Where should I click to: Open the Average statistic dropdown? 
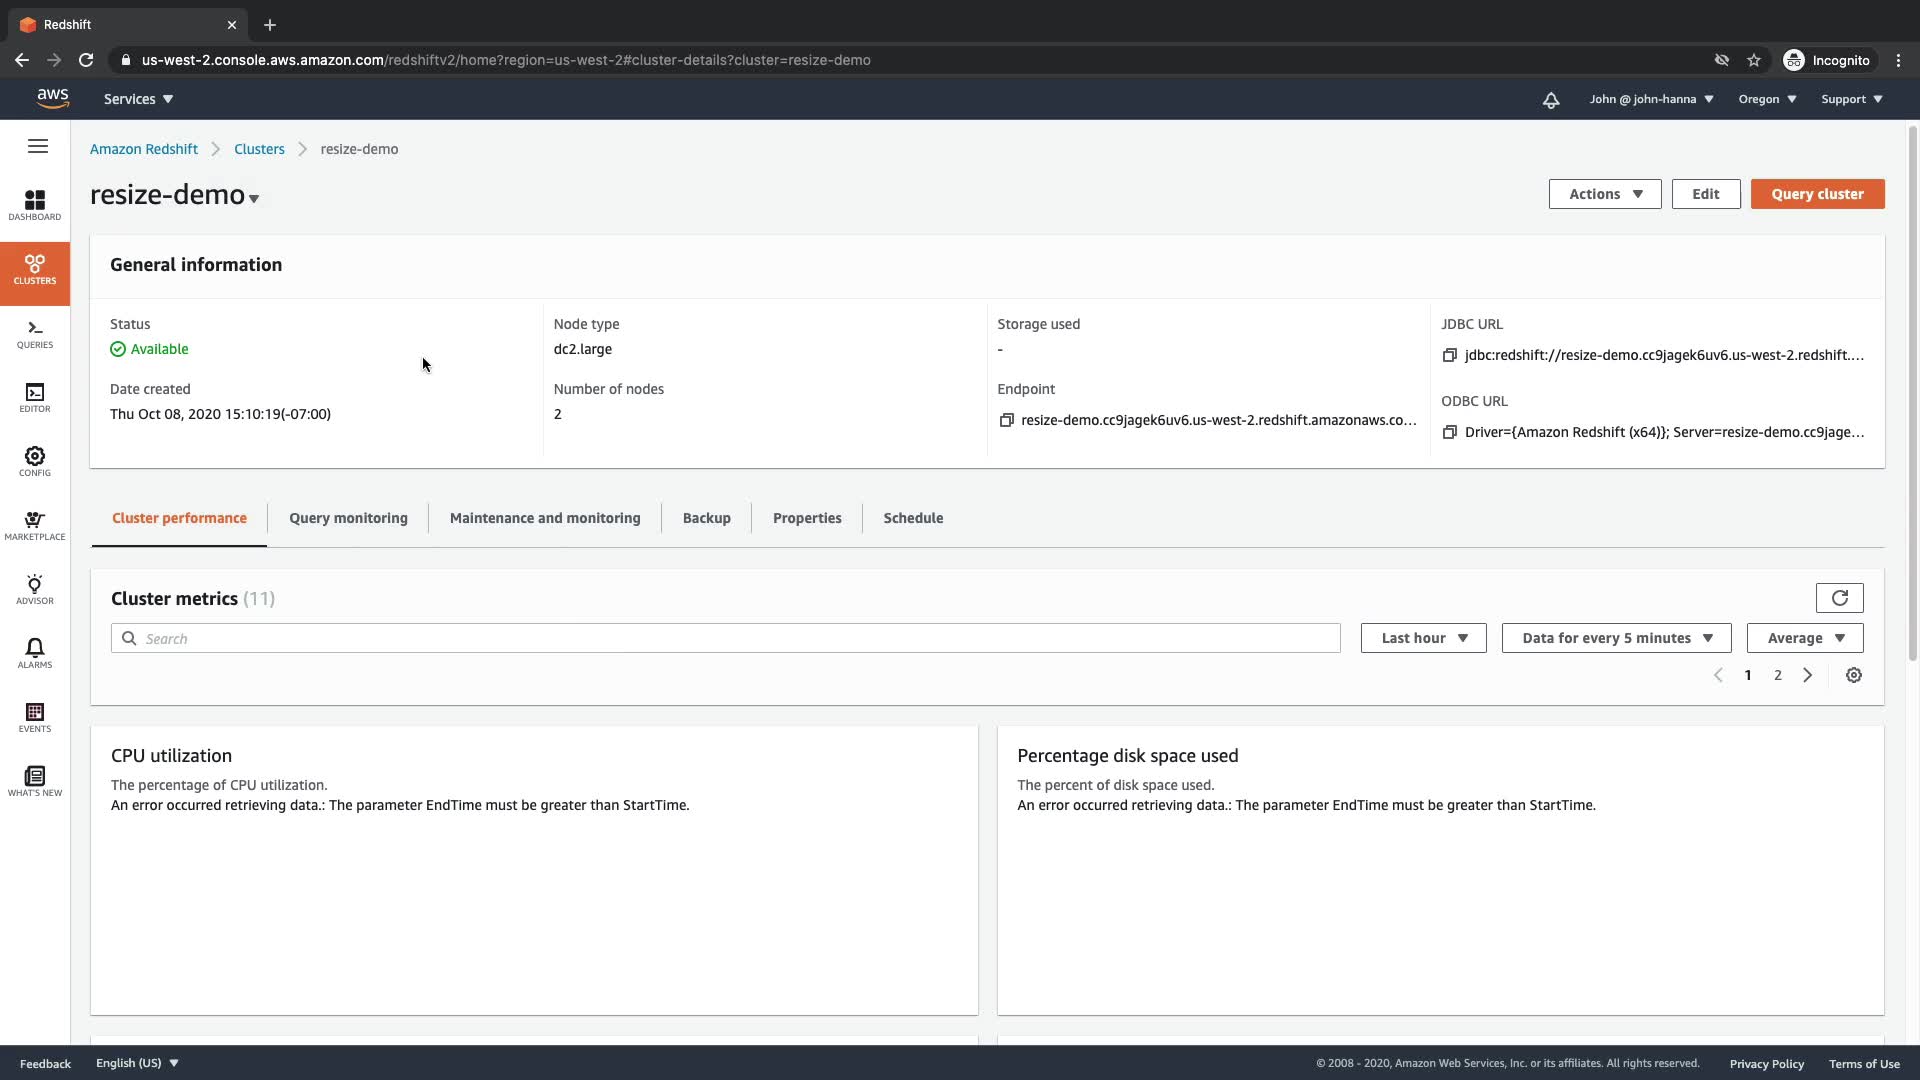(x=1804, y=638)
